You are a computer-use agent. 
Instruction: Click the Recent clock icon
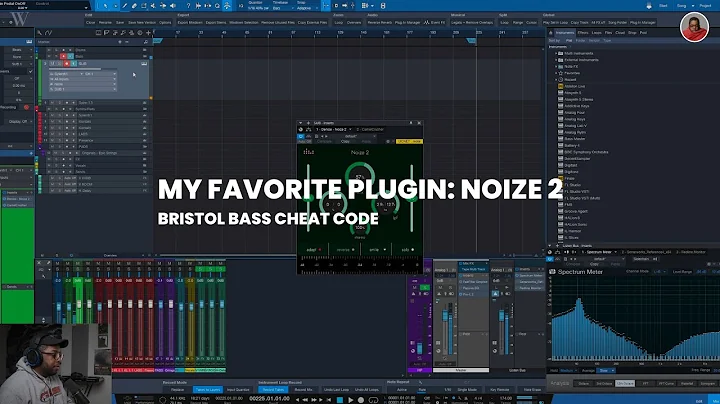click(560, 79)
